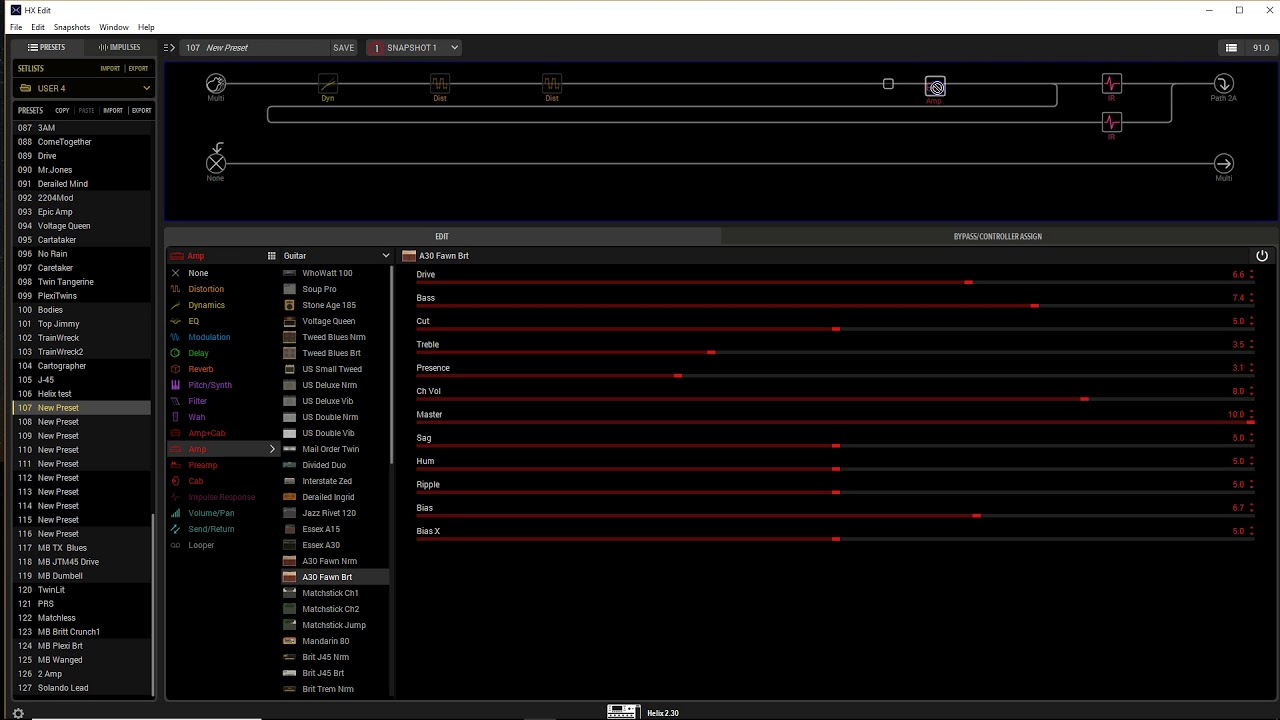This screenshot has width=1280, height=720.
Task: Set the Ch Vol slider
Action: (x=835, y=399)
